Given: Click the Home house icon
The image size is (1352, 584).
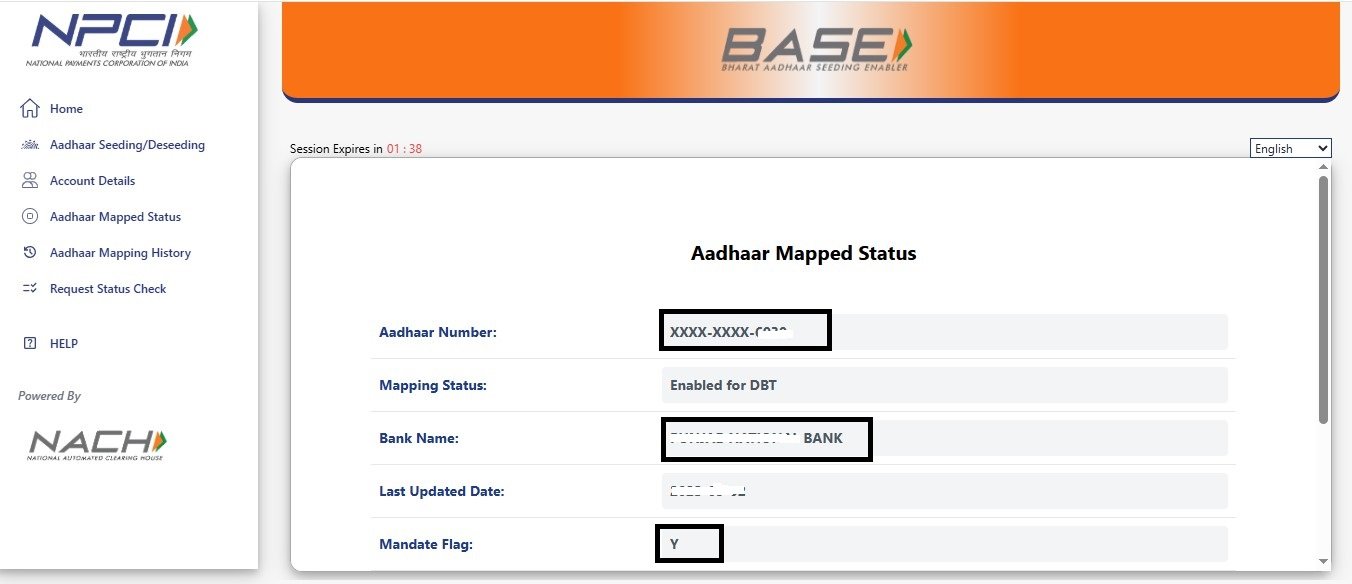Looking at the screenshot, I should (x=30, y=108).
